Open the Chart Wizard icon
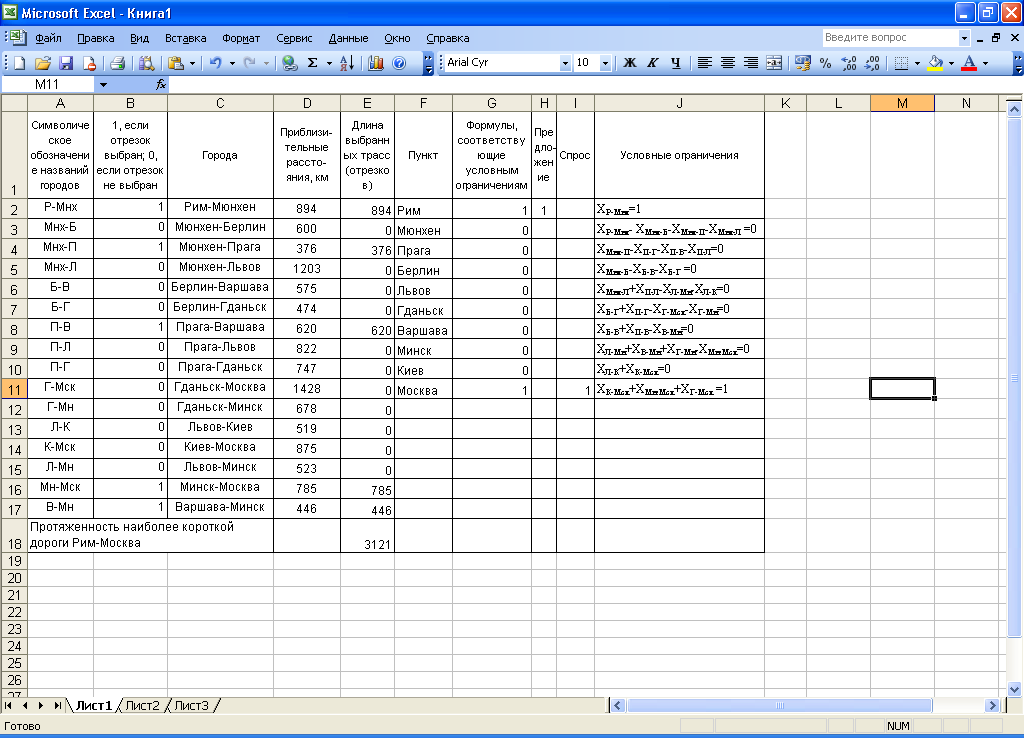This screenshot has width=1024, height=738. click(376, 62)
